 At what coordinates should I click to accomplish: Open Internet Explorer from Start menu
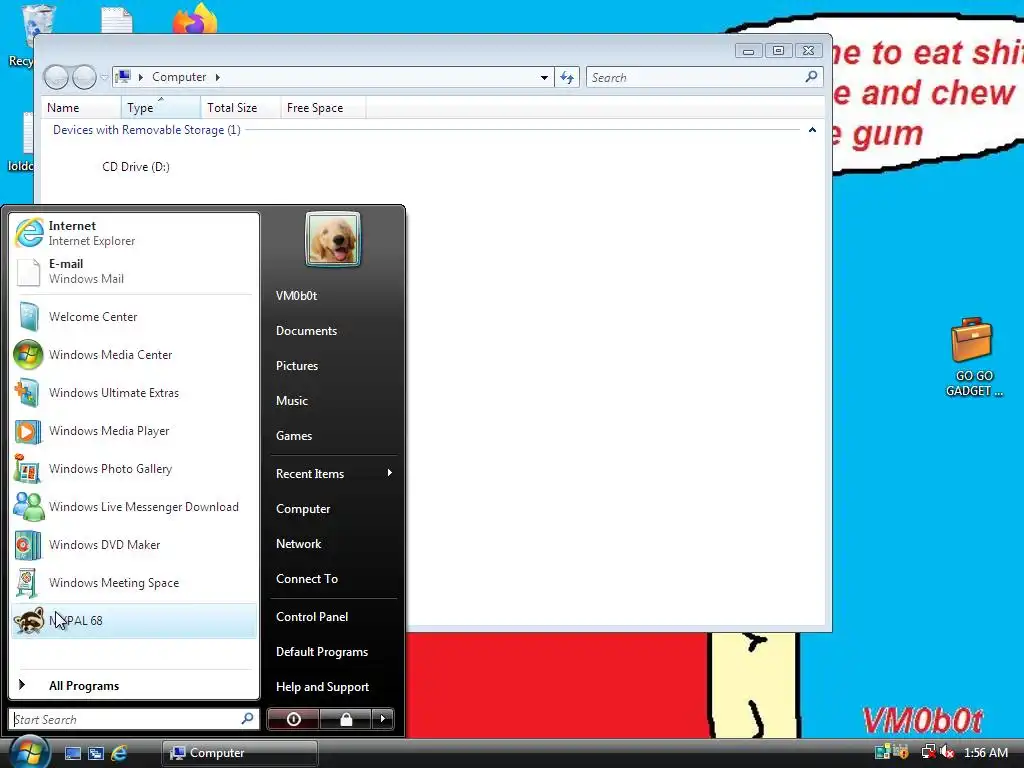click(134, 233)
